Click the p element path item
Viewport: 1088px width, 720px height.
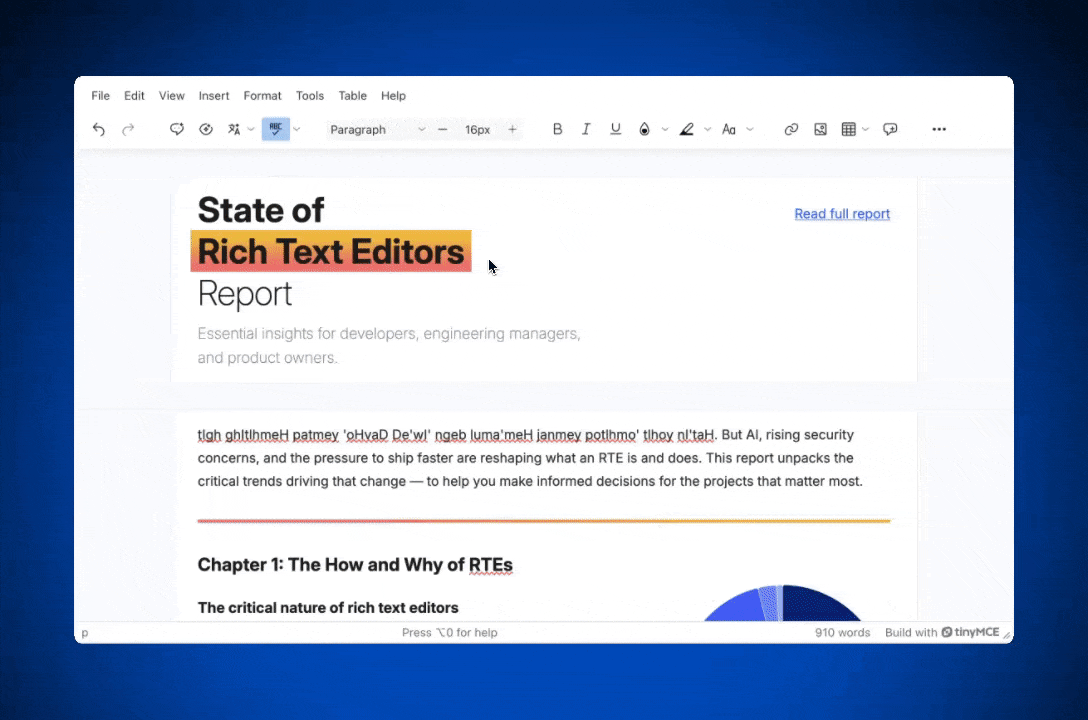[x=85, y=633]
